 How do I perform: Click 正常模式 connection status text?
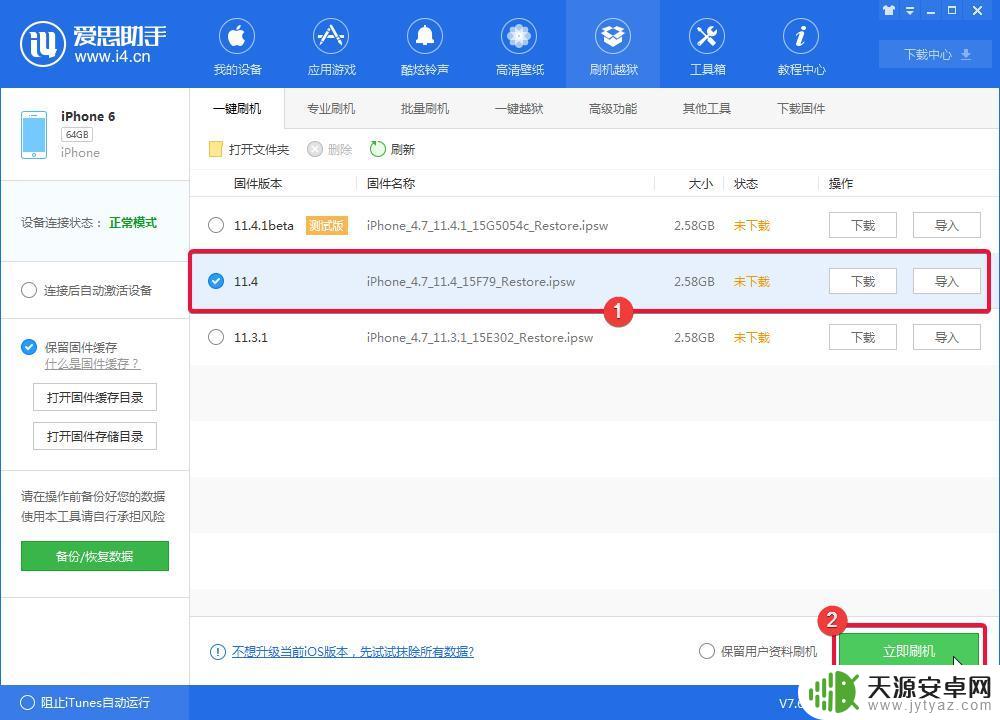133,223
